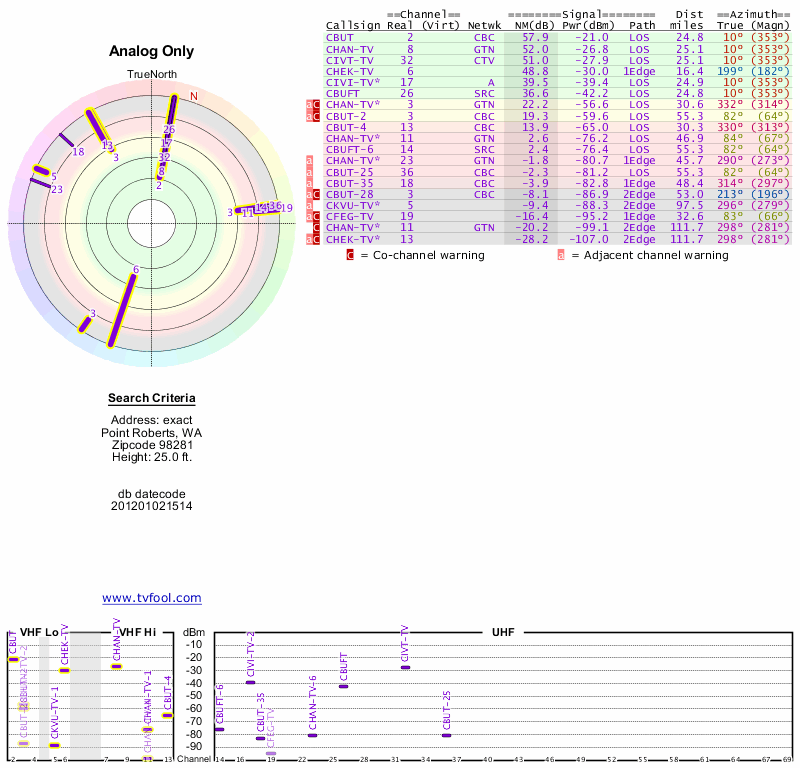The height and width of the screenshot is (768, 800).
Task: Click the red co-channel warning legend icon
Action: coord(349,255)
